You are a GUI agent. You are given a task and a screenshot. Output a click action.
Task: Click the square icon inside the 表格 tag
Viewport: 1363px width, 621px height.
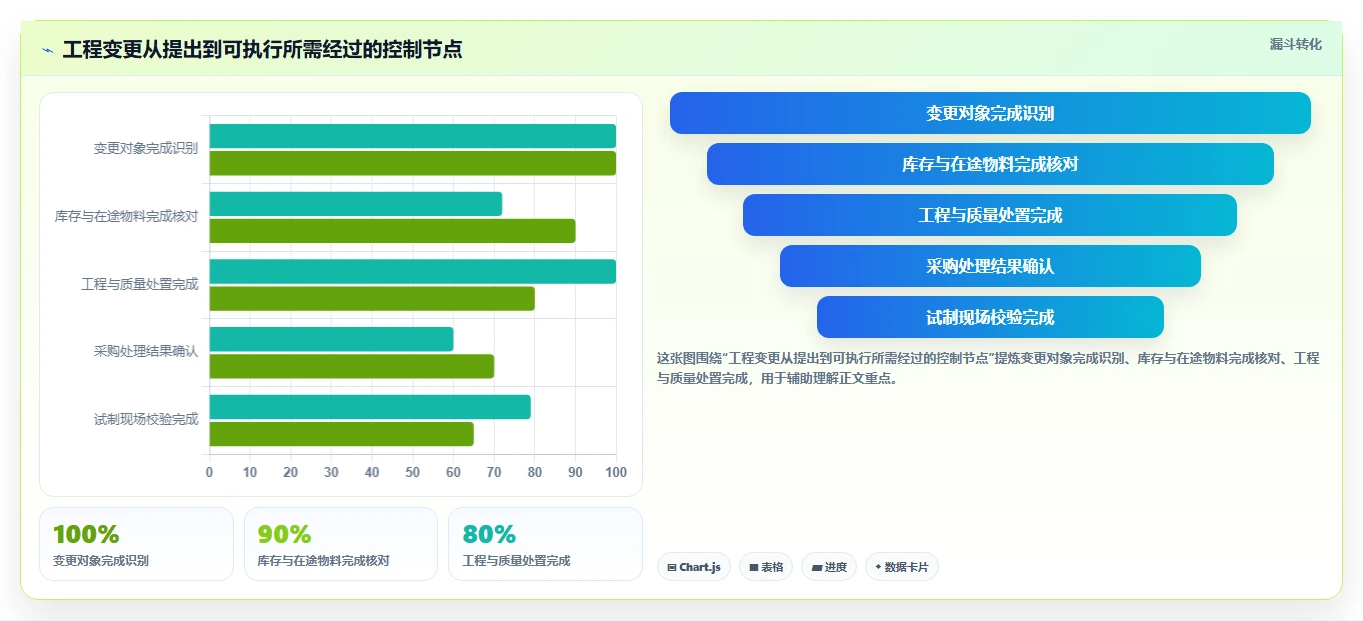pyautogui.click(x=754, y=567)
